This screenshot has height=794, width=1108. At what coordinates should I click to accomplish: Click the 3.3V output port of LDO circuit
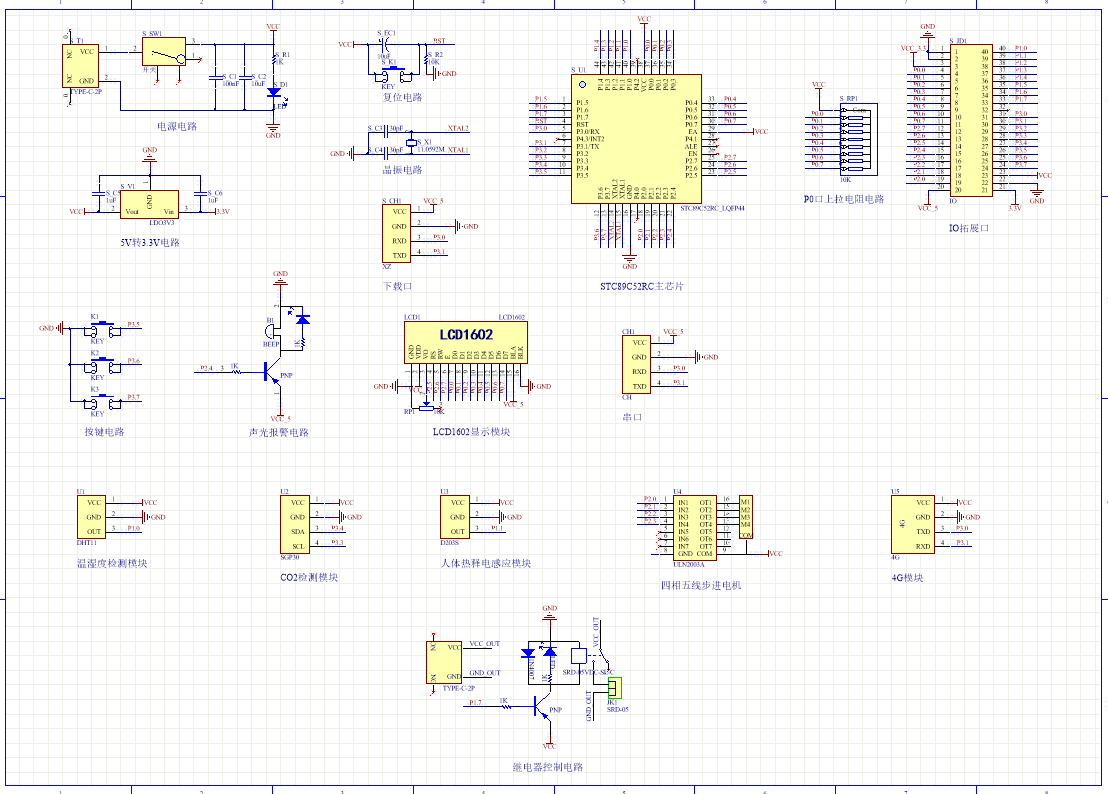click(221, 211)
